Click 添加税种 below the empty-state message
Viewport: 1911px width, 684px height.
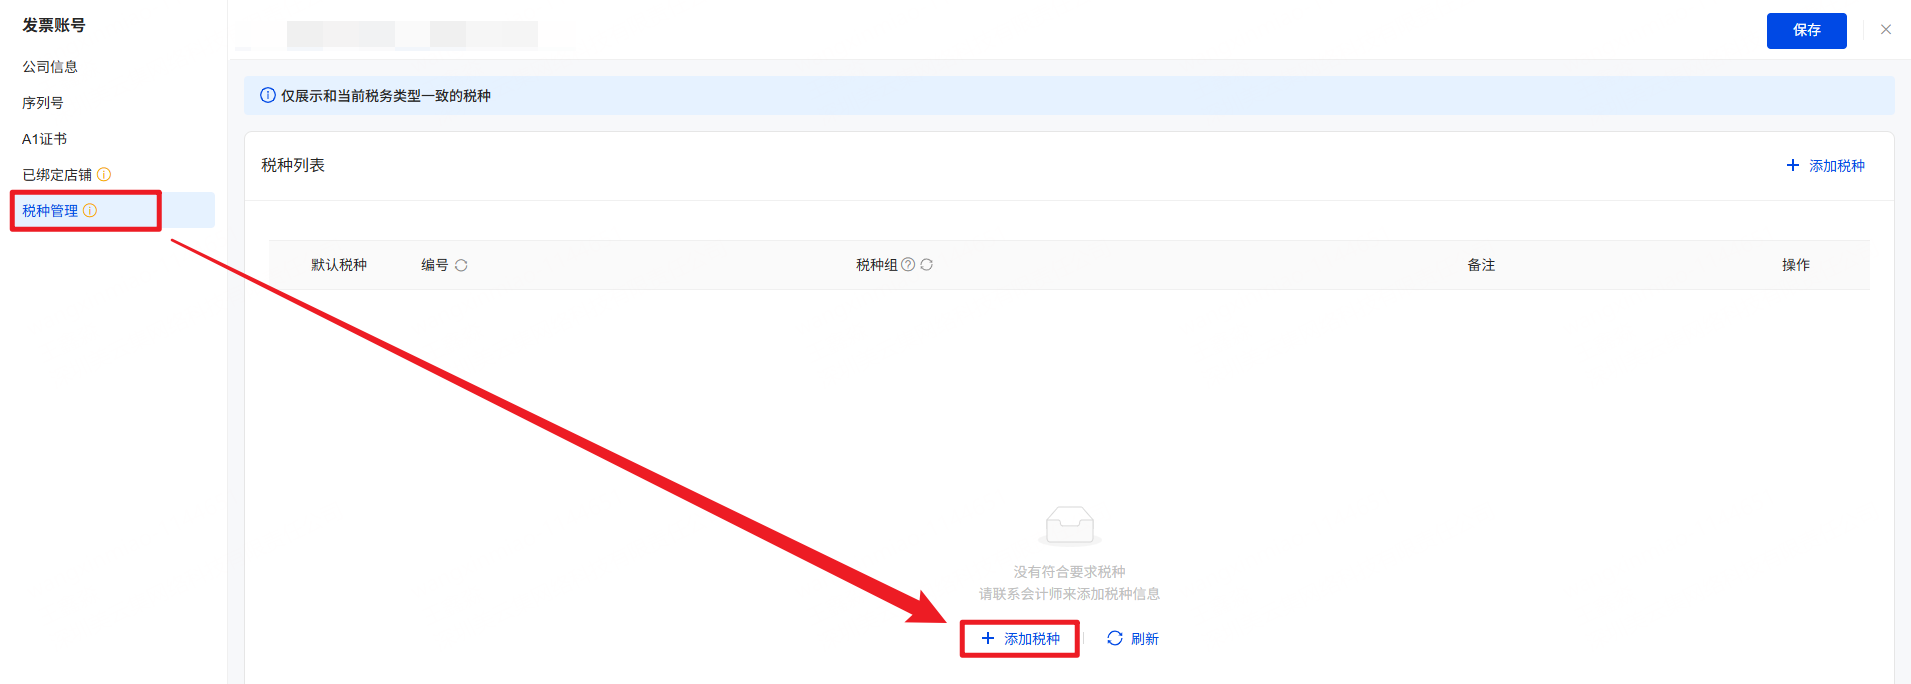pyautogui.click(x=1021, y=638)
